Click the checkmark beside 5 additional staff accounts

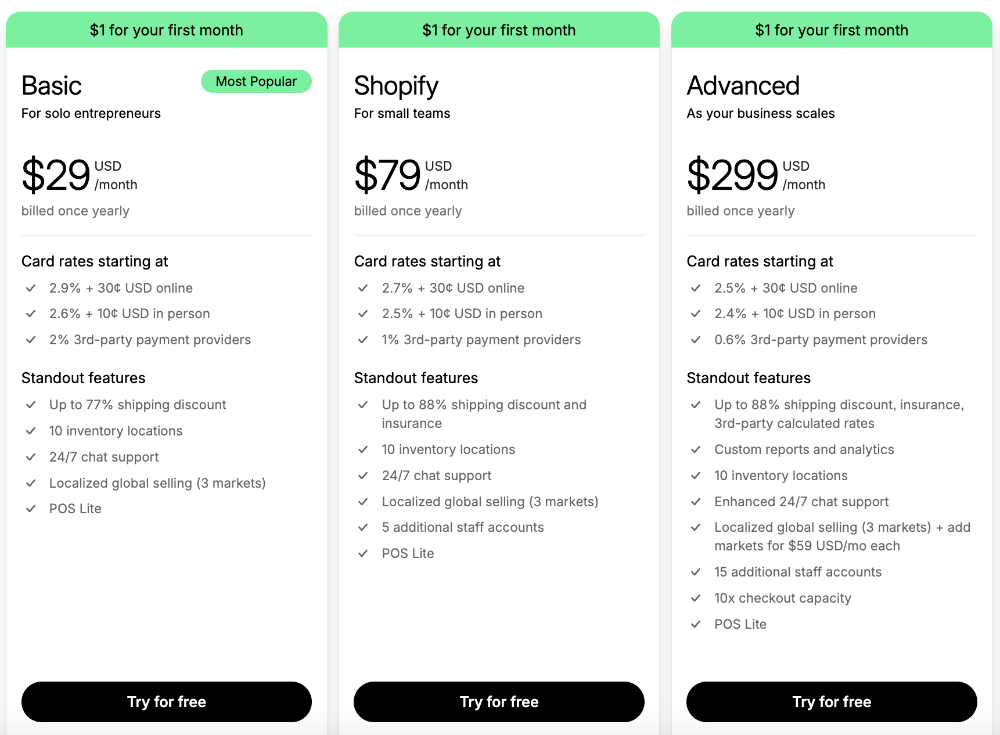point(364,527)
